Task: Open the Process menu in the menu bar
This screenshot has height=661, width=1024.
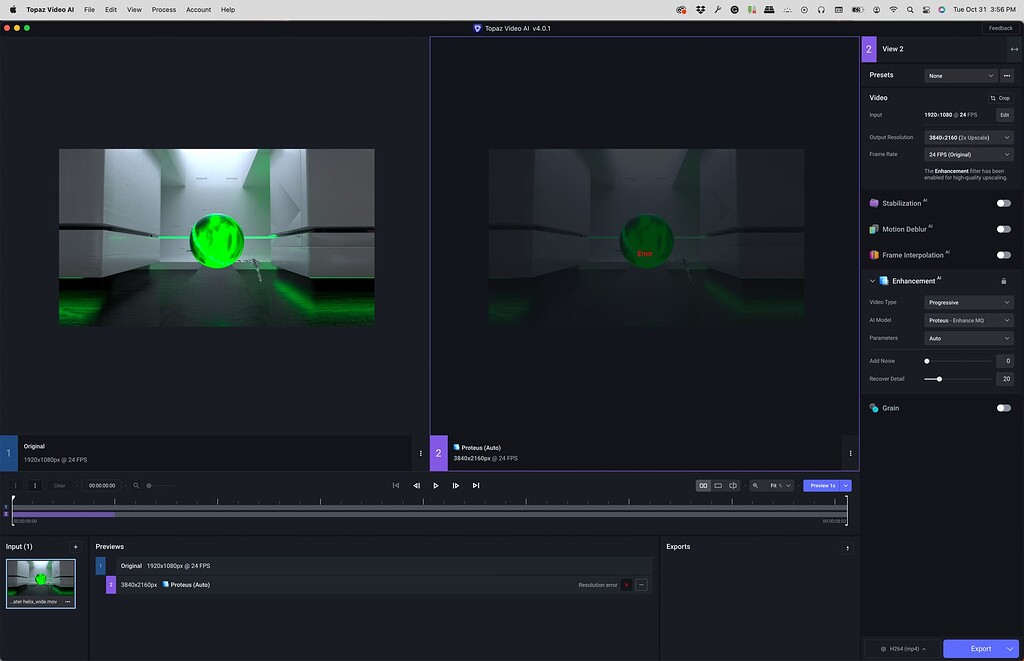Action: [164, 9]
